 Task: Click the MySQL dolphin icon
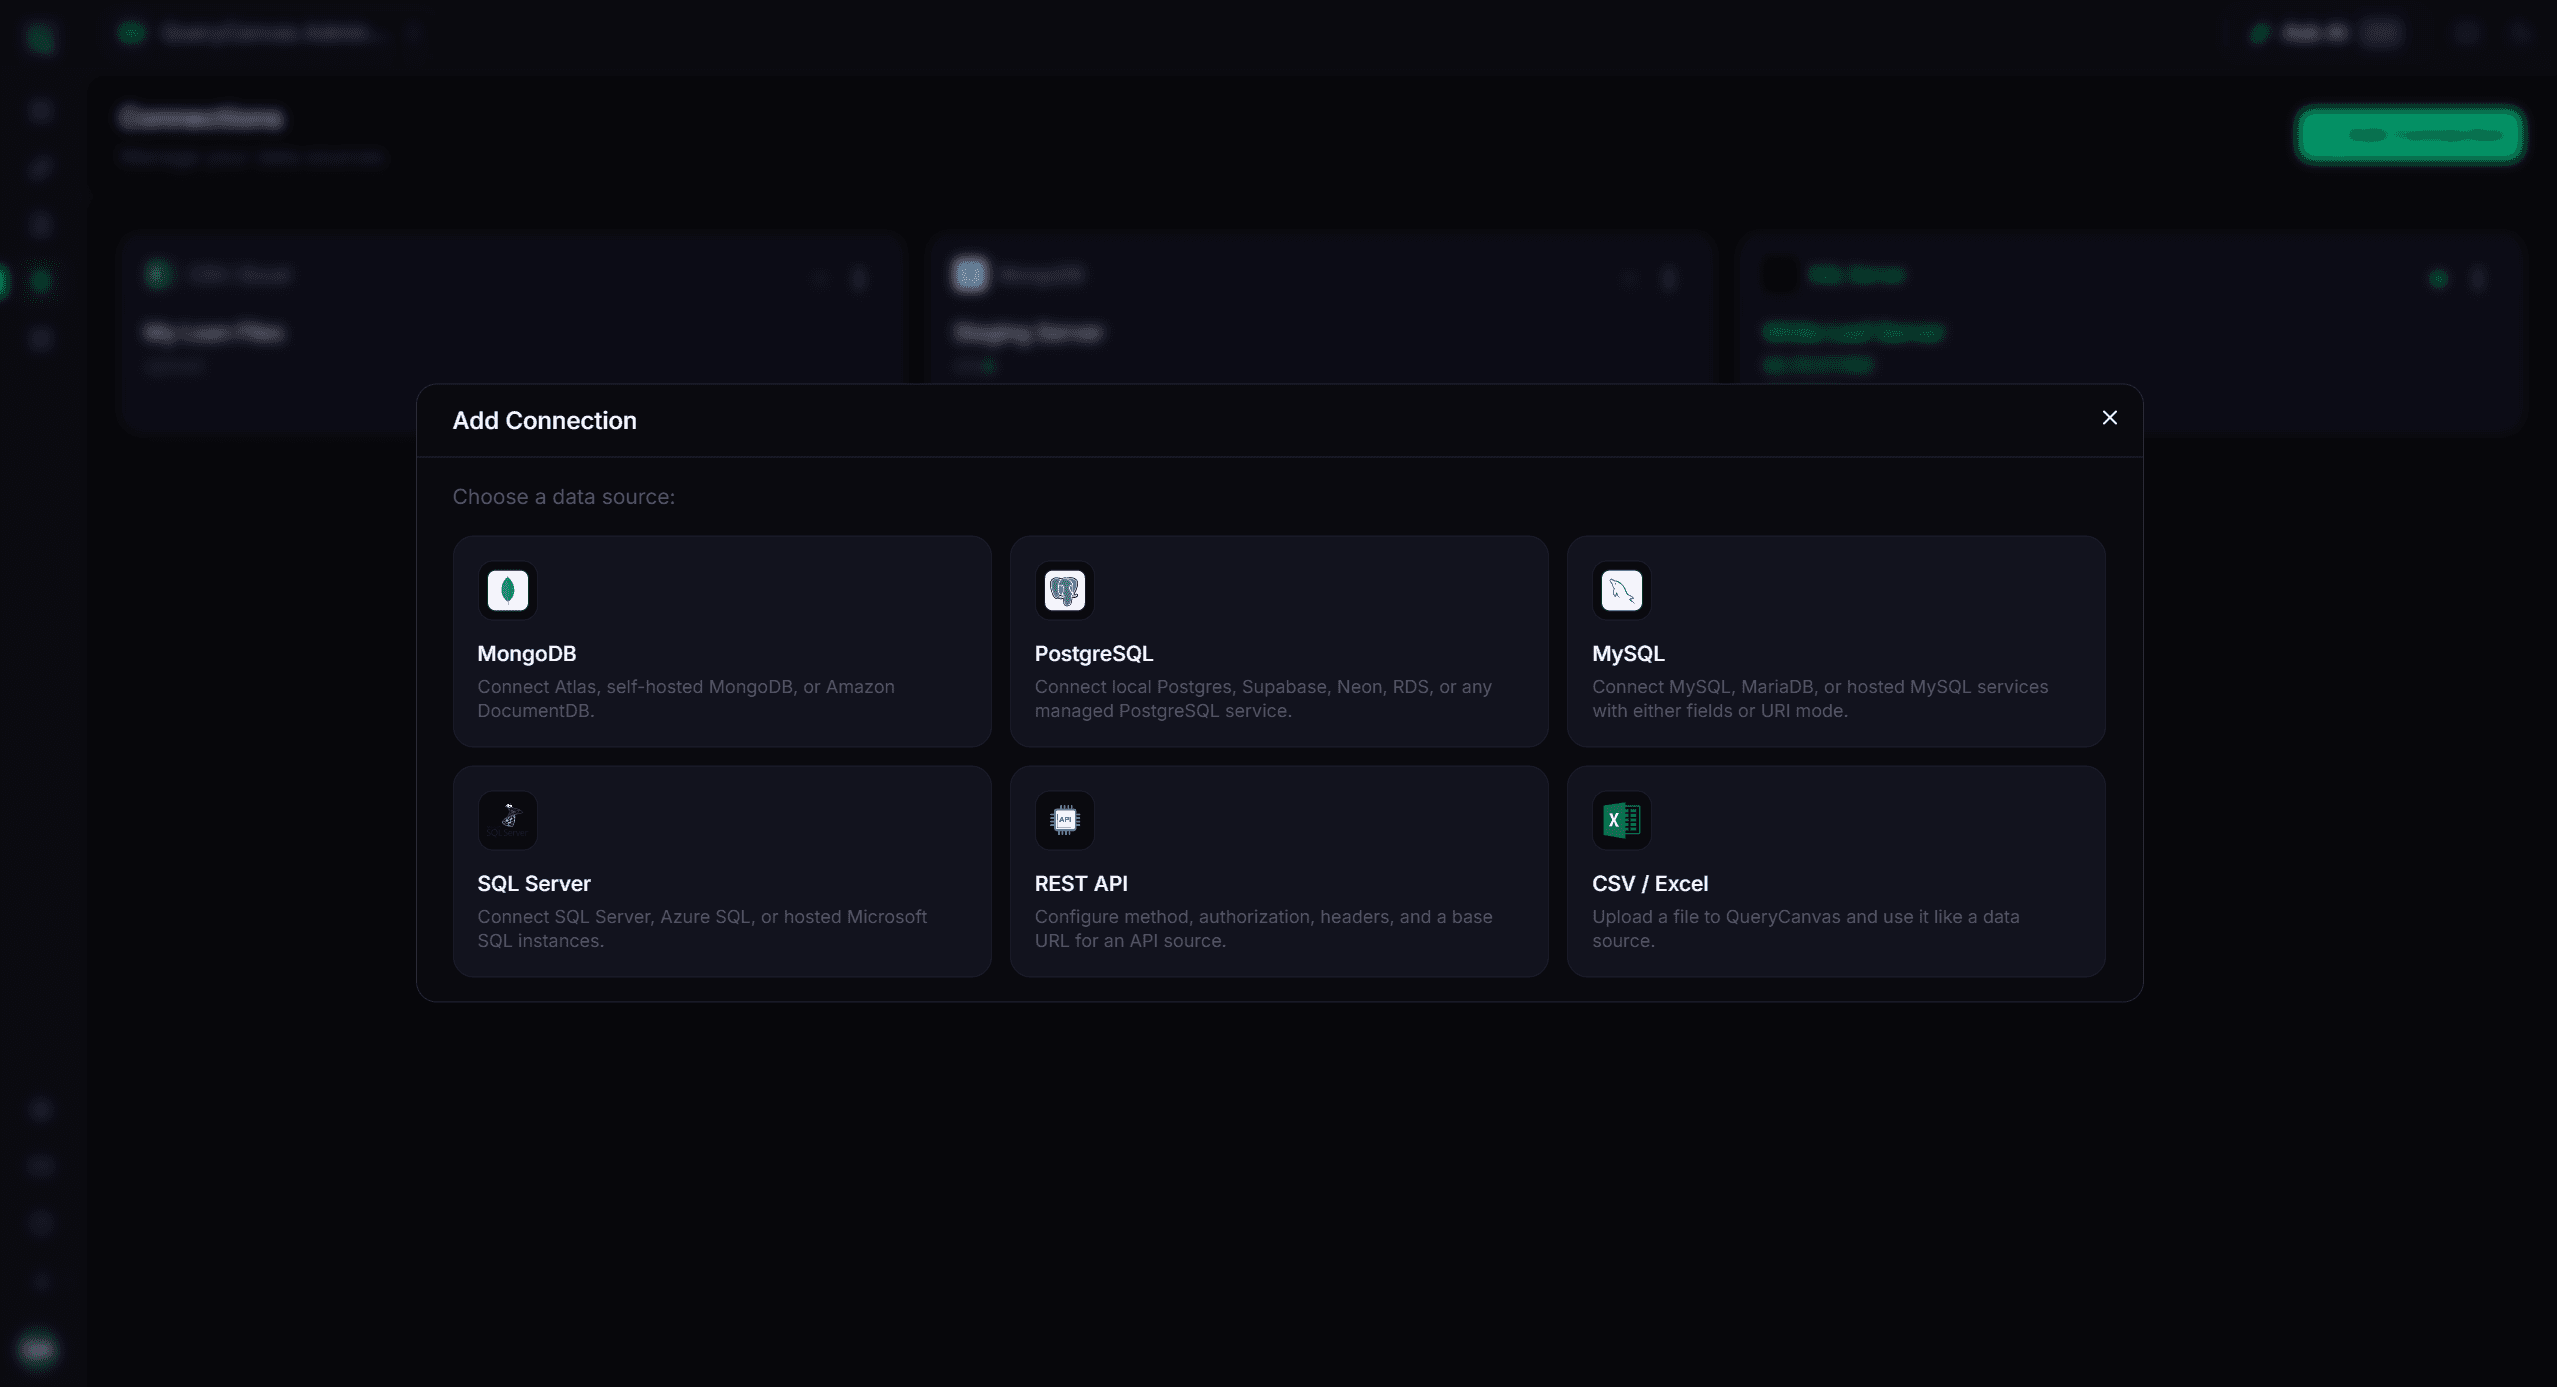tap(1621, 590)
